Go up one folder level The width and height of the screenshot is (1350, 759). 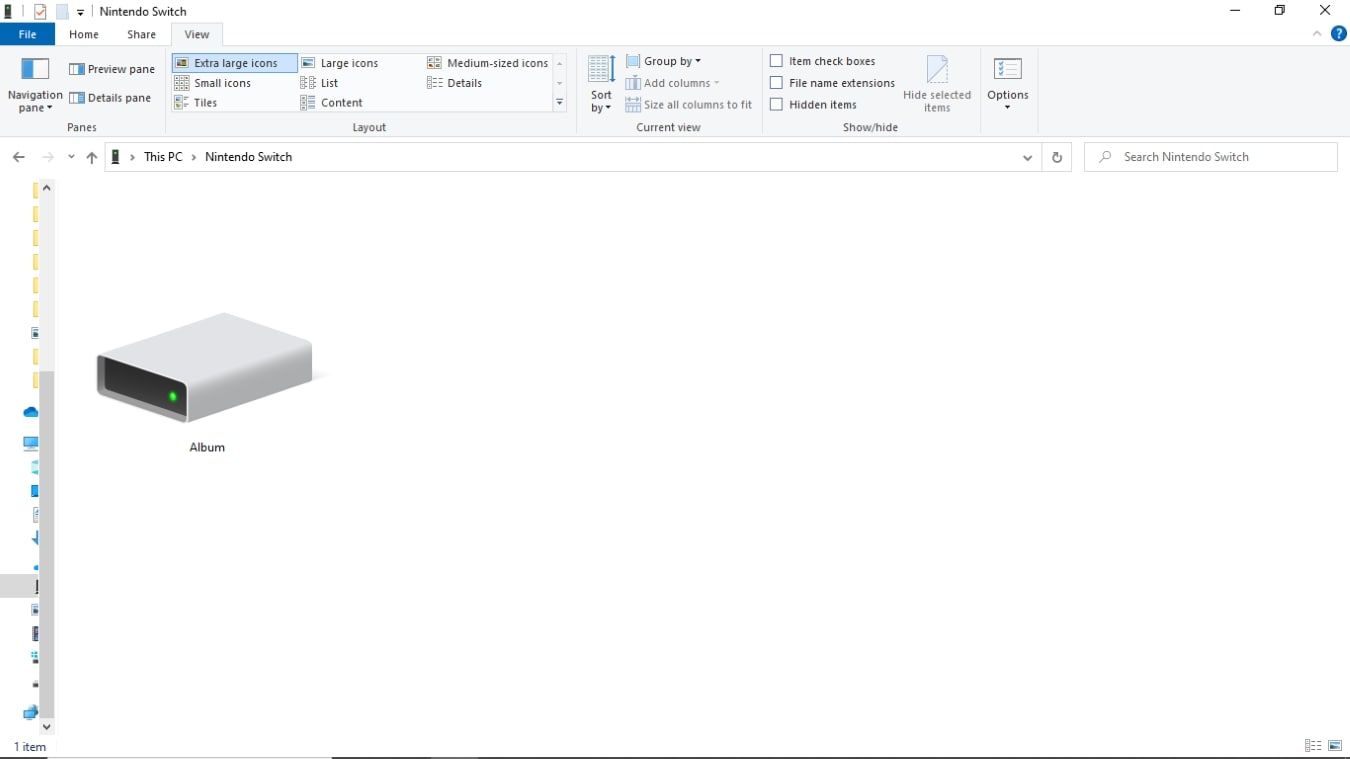(92, 157)
